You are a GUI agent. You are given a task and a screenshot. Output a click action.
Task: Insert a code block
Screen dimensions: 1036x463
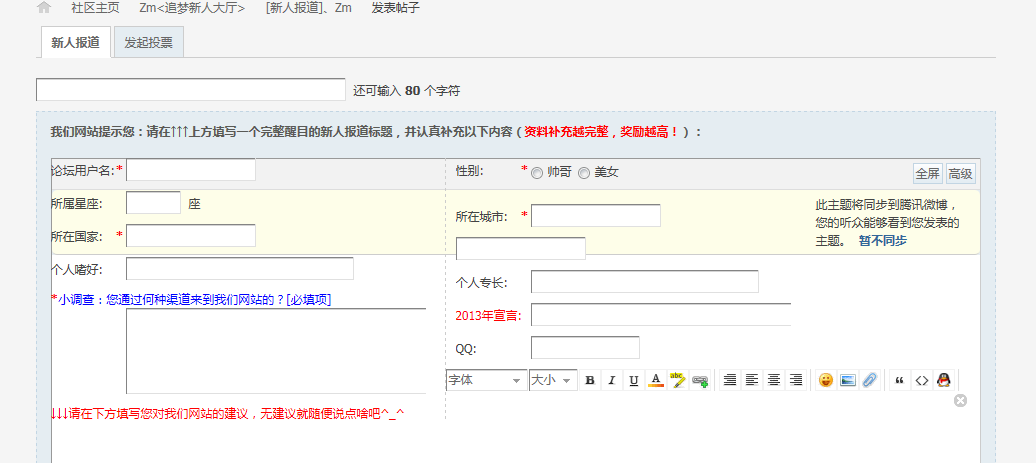(x=921, y=380)
